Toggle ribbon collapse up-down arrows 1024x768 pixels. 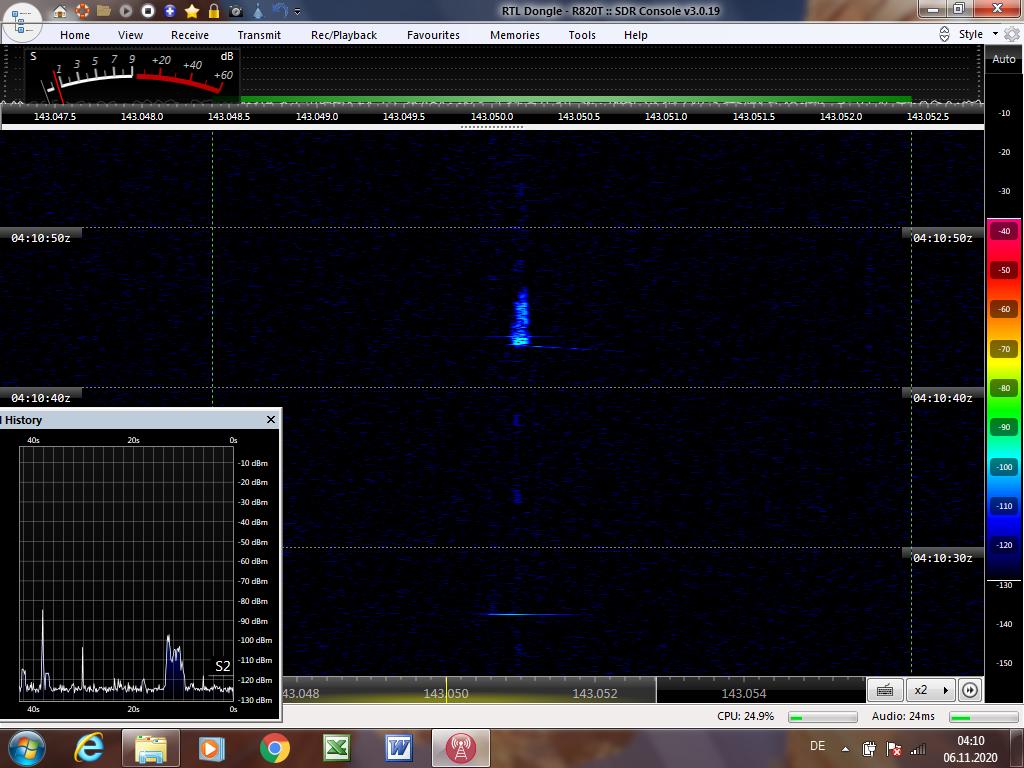(x=944, y=35)
